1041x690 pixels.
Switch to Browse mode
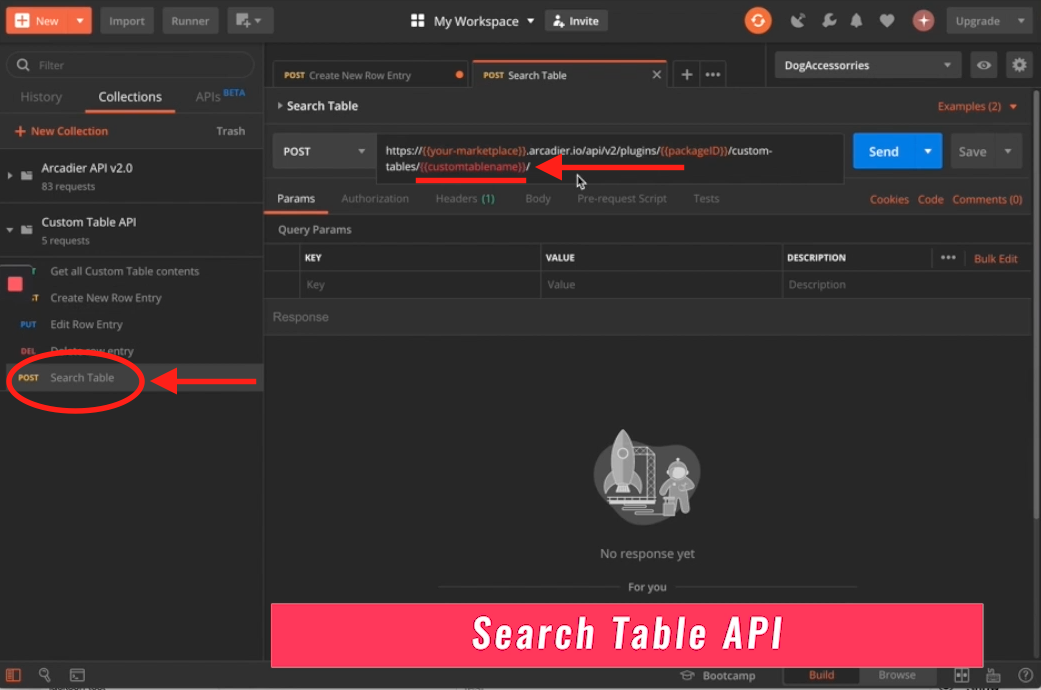[x=897, y=675]
